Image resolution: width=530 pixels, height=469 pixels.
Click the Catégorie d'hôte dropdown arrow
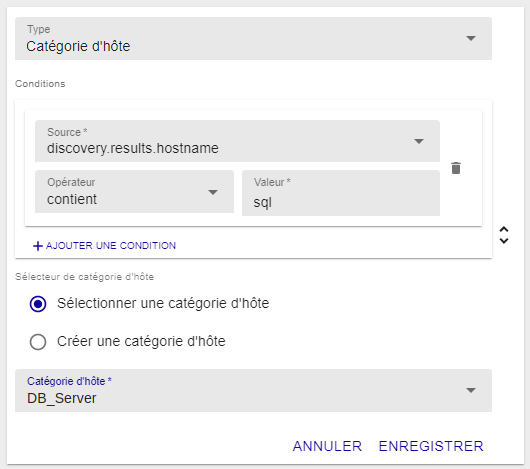471,390
